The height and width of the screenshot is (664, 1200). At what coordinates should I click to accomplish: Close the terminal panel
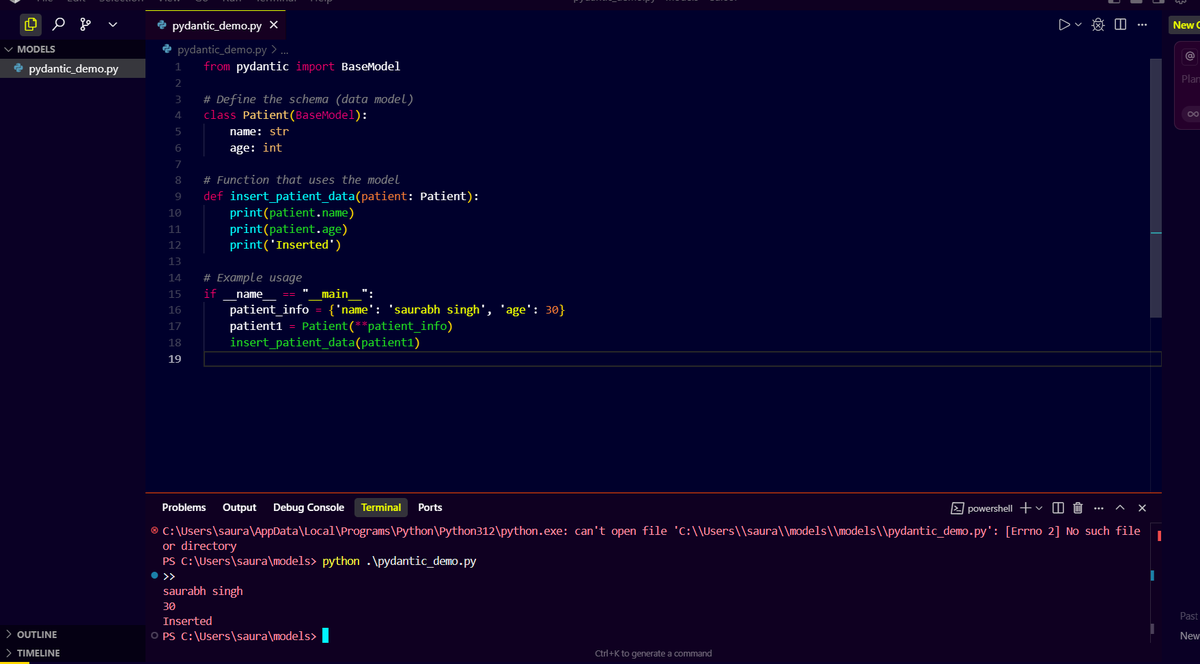tap(1142, 508)
